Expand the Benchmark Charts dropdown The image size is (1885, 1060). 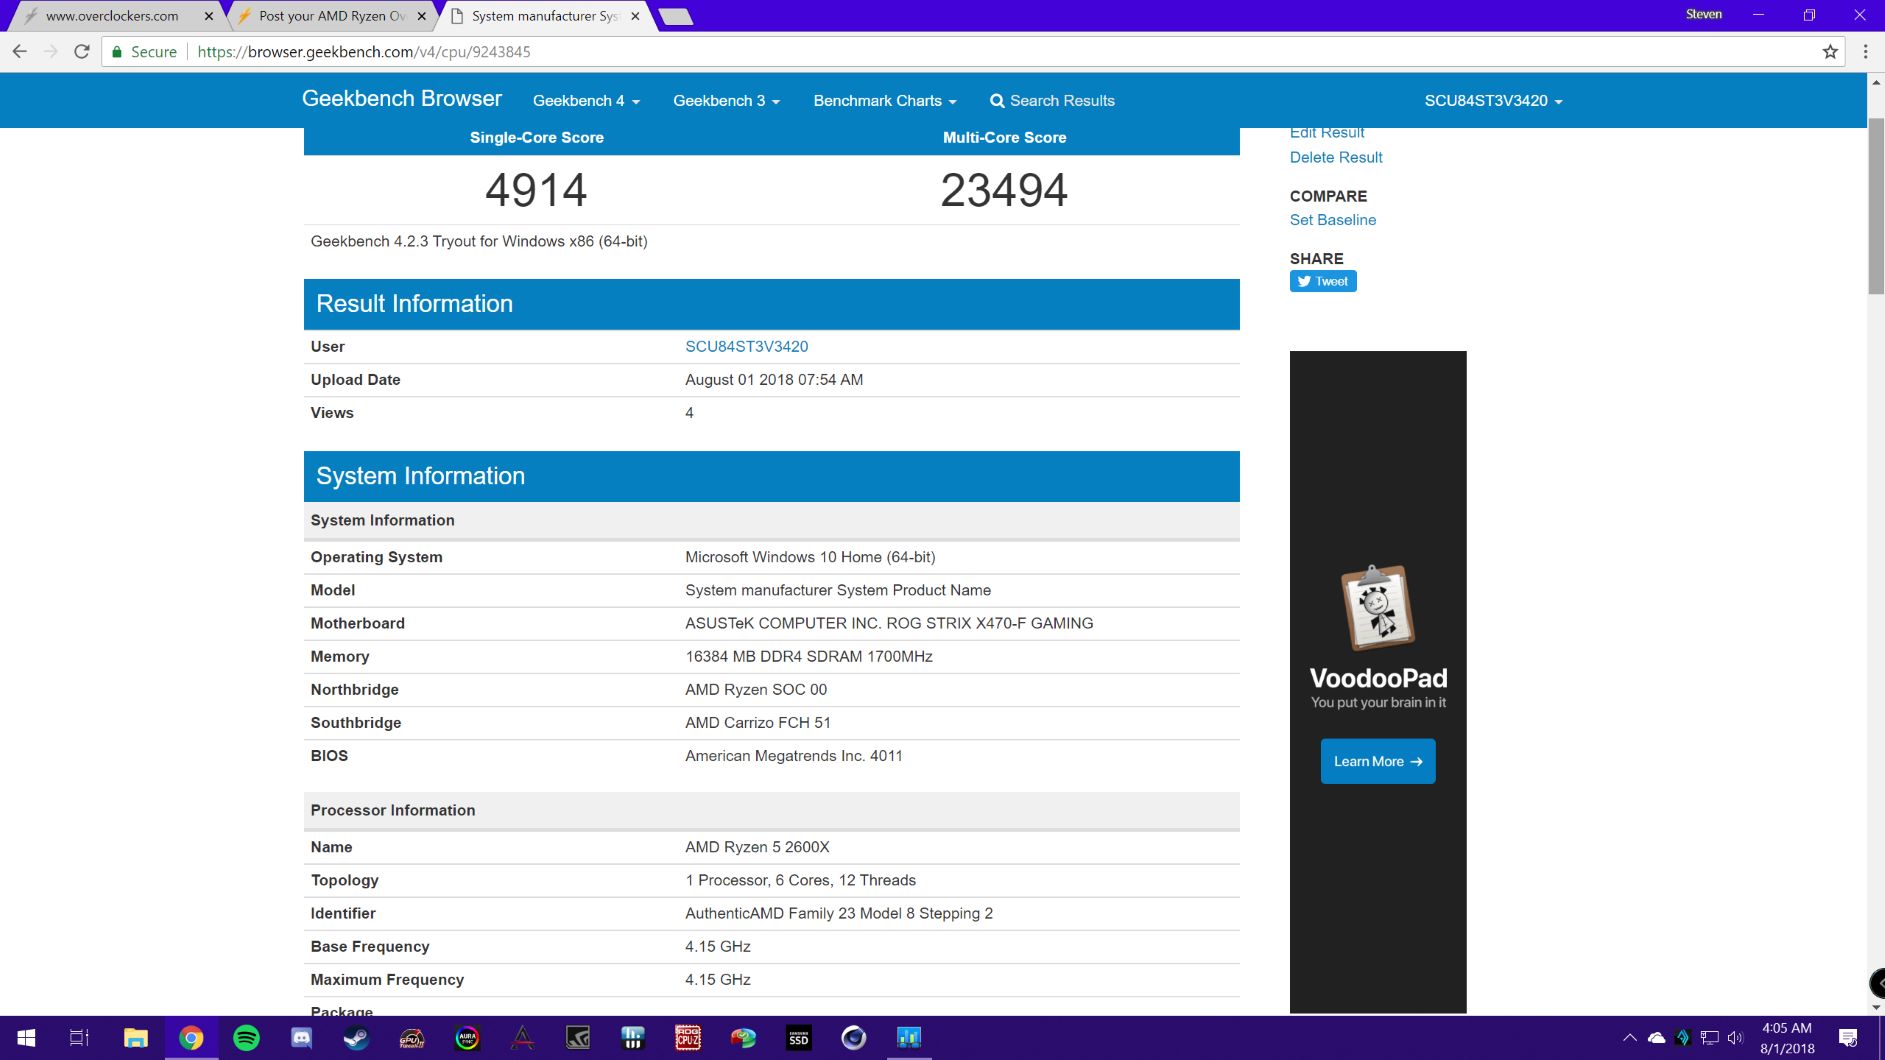pos(885,101)
